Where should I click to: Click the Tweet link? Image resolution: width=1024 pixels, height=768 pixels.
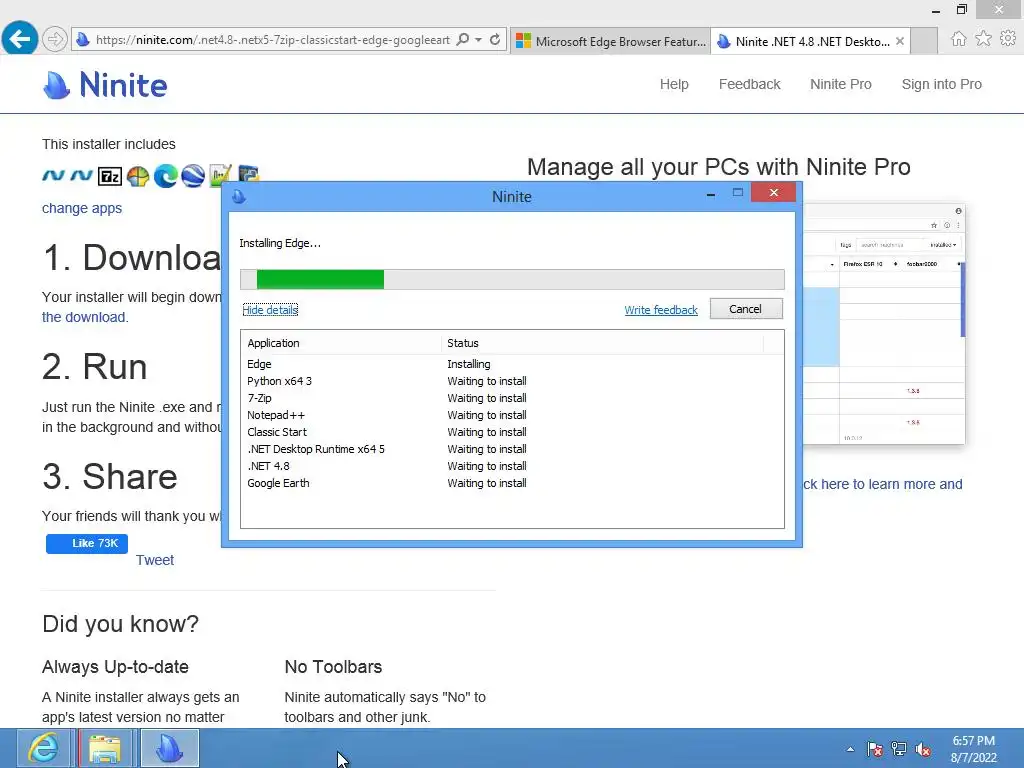pyautogui.click(x=155, y=560)
